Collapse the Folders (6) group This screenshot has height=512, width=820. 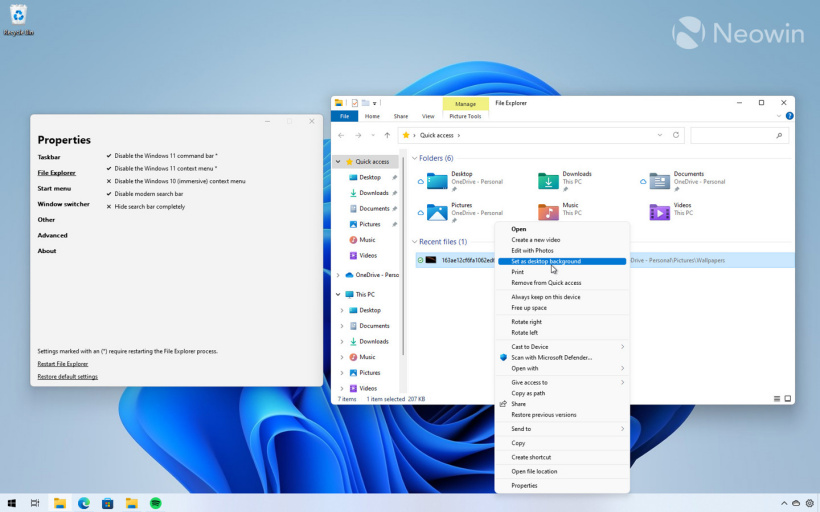414,158
